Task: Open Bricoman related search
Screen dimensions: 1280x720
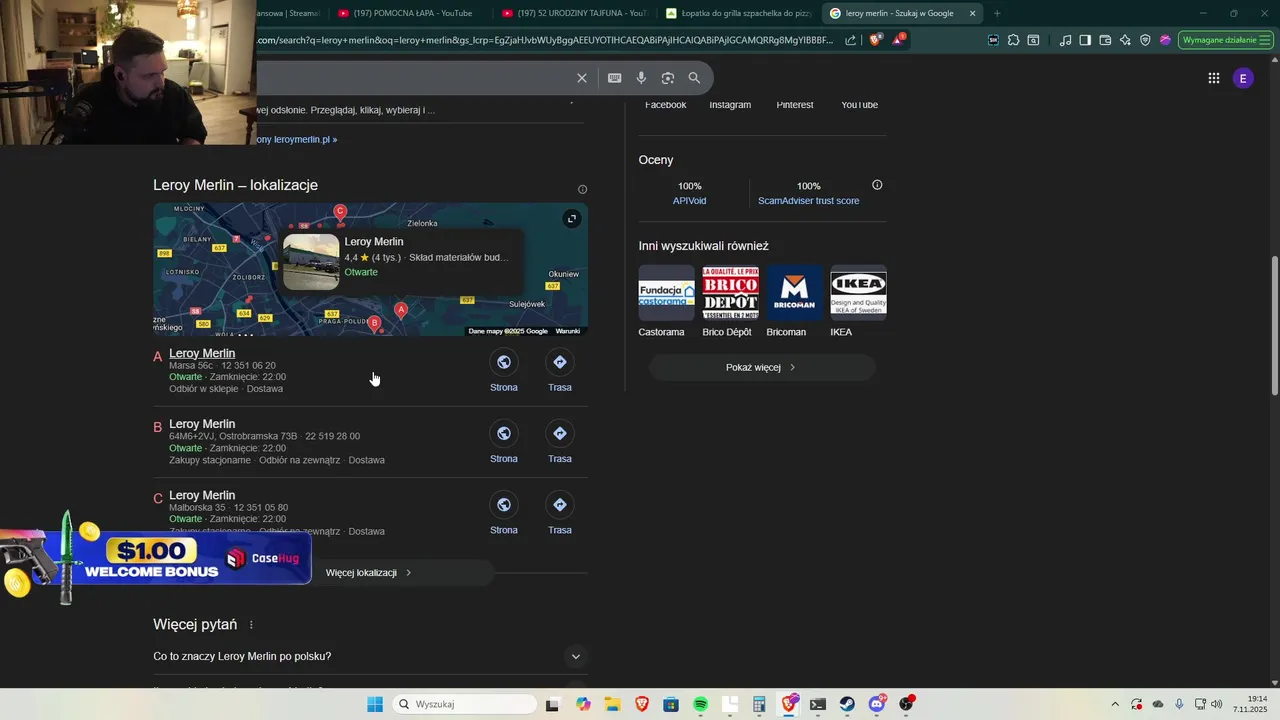Action: point(794,301)
